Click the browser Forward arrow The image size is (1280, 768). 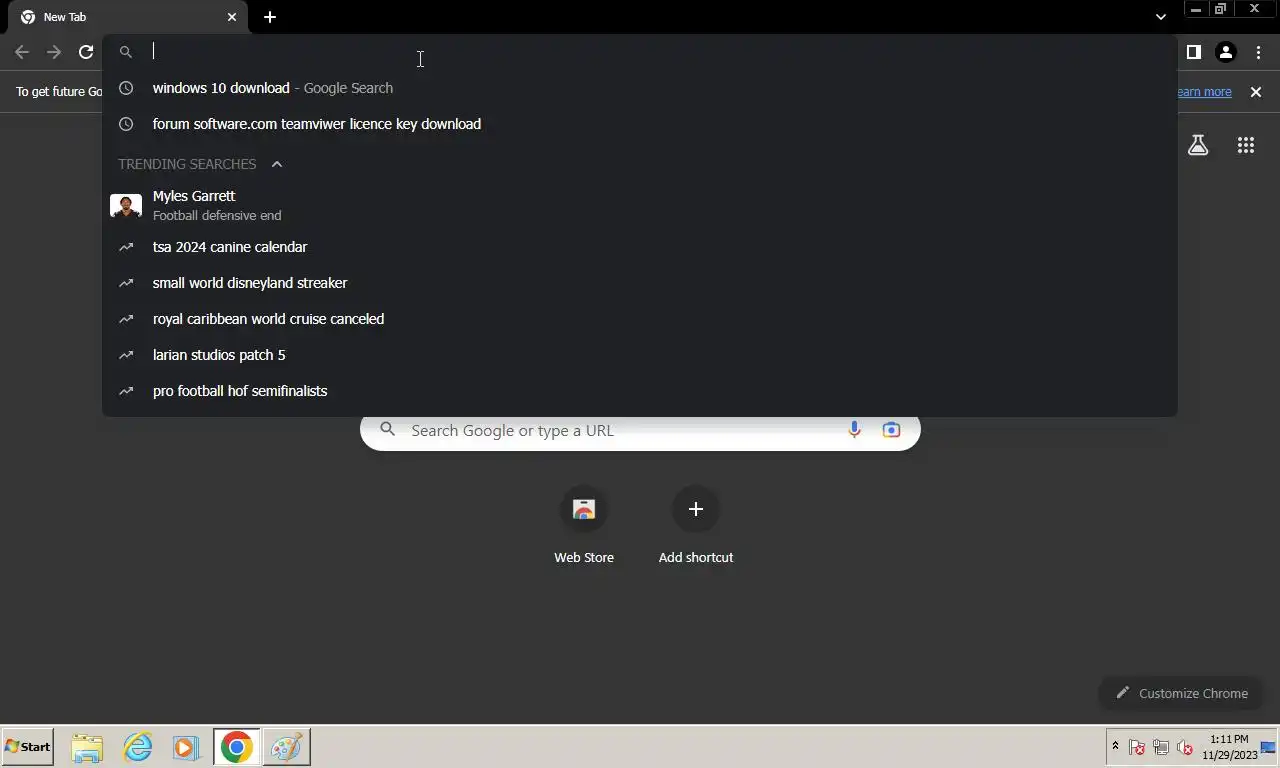tap(54, 52)
